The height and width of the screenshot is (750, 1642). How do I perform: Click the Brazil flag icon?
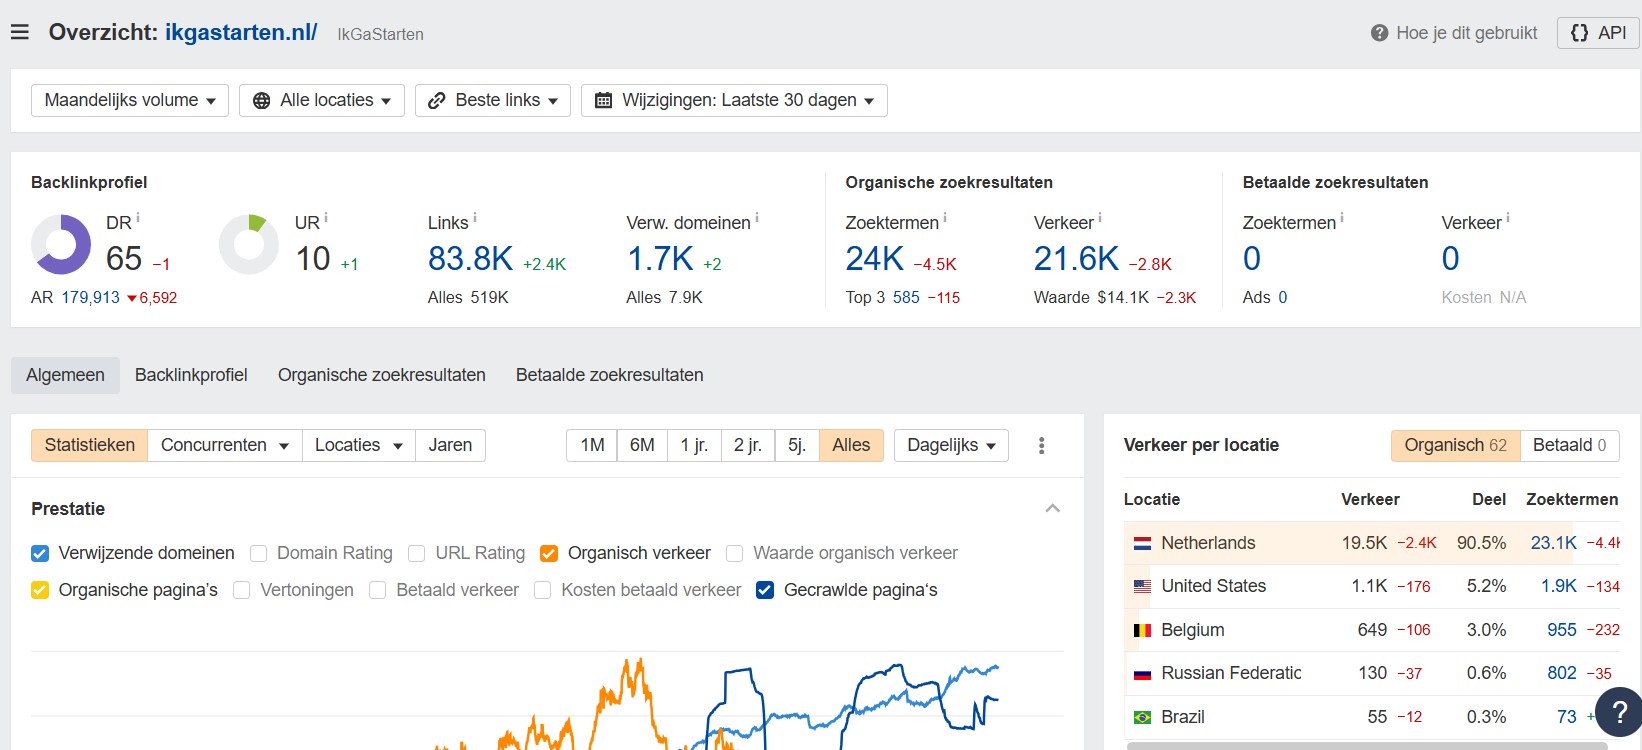1142,717
